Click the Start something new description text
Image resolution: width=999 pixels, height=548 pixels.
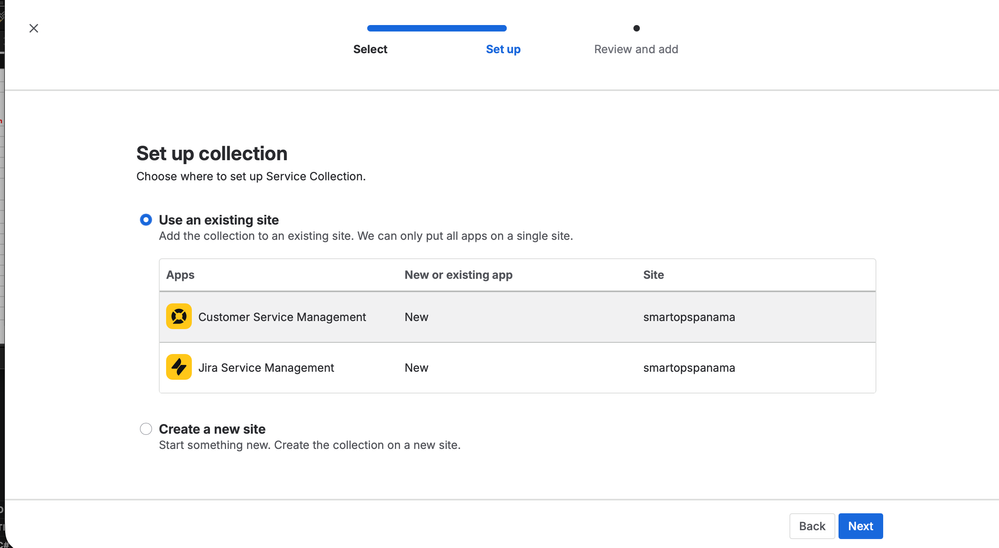(x=310, y=445)
